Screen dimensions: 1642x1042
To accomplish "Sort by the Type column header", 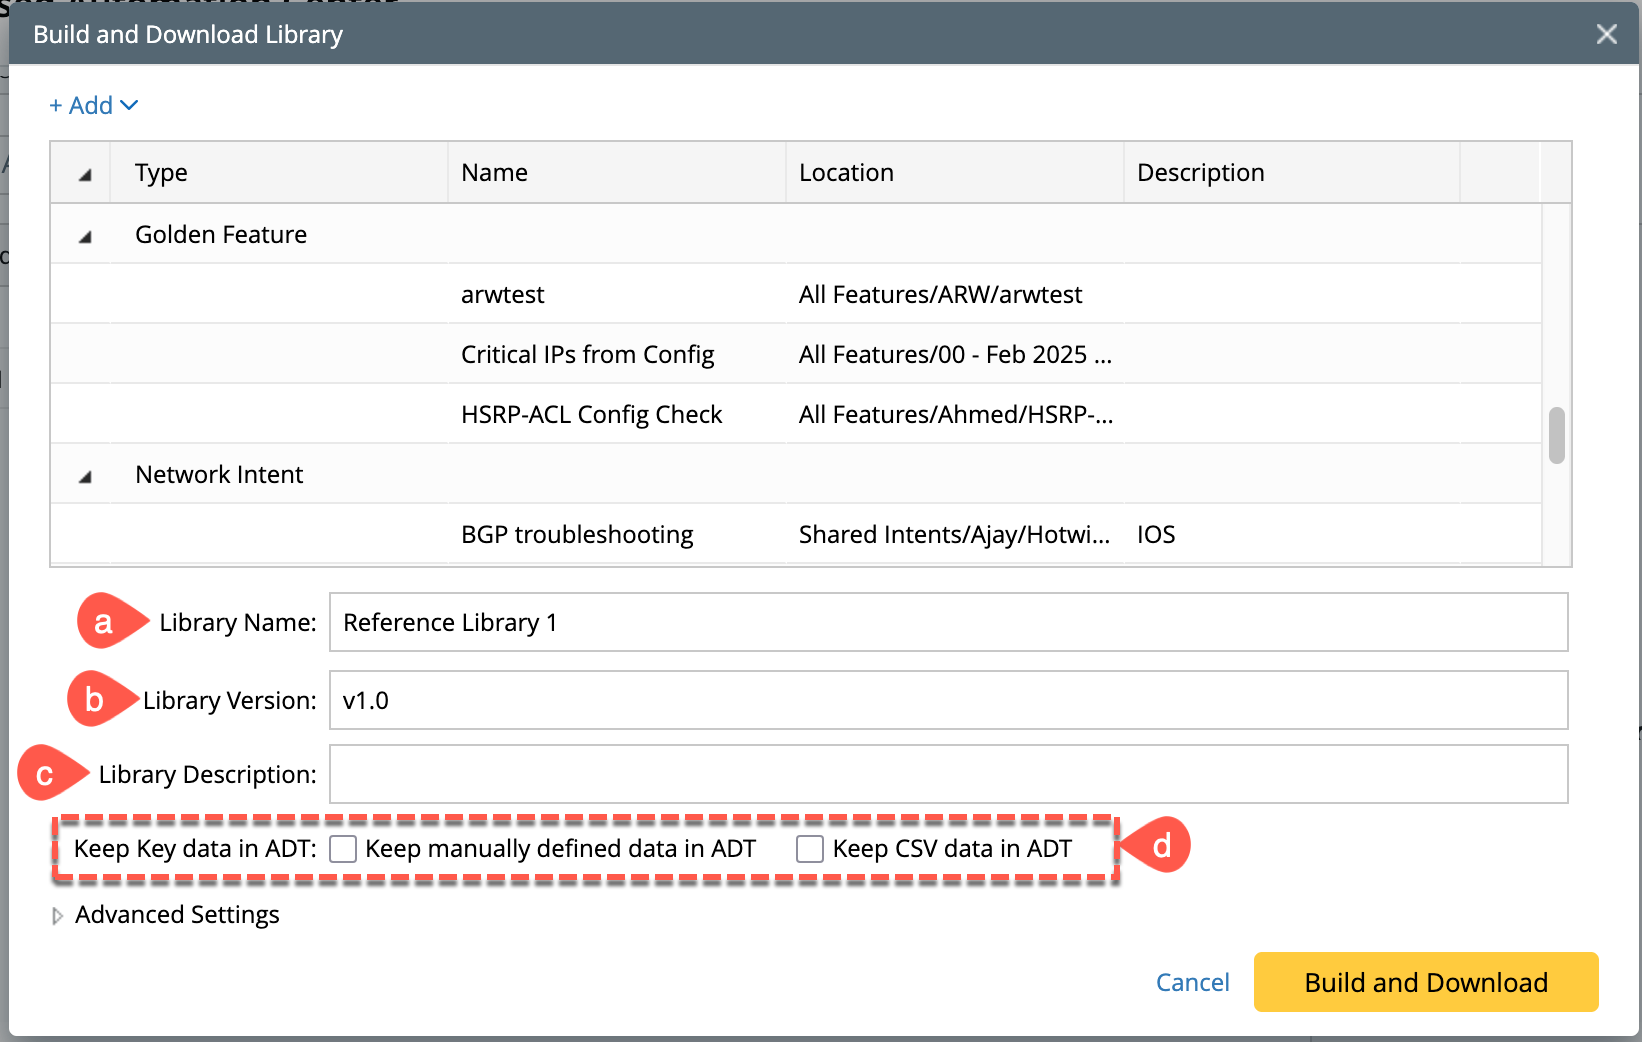I will tap(161, 173).
